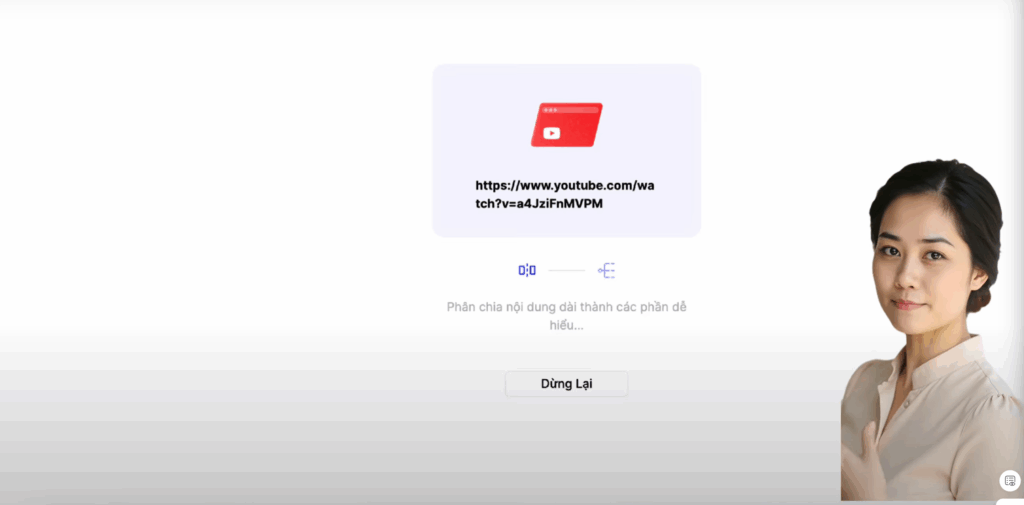Click the presenter video overlay
Image resolution: width=1024 pixels, height=505 pixels.
932,330
